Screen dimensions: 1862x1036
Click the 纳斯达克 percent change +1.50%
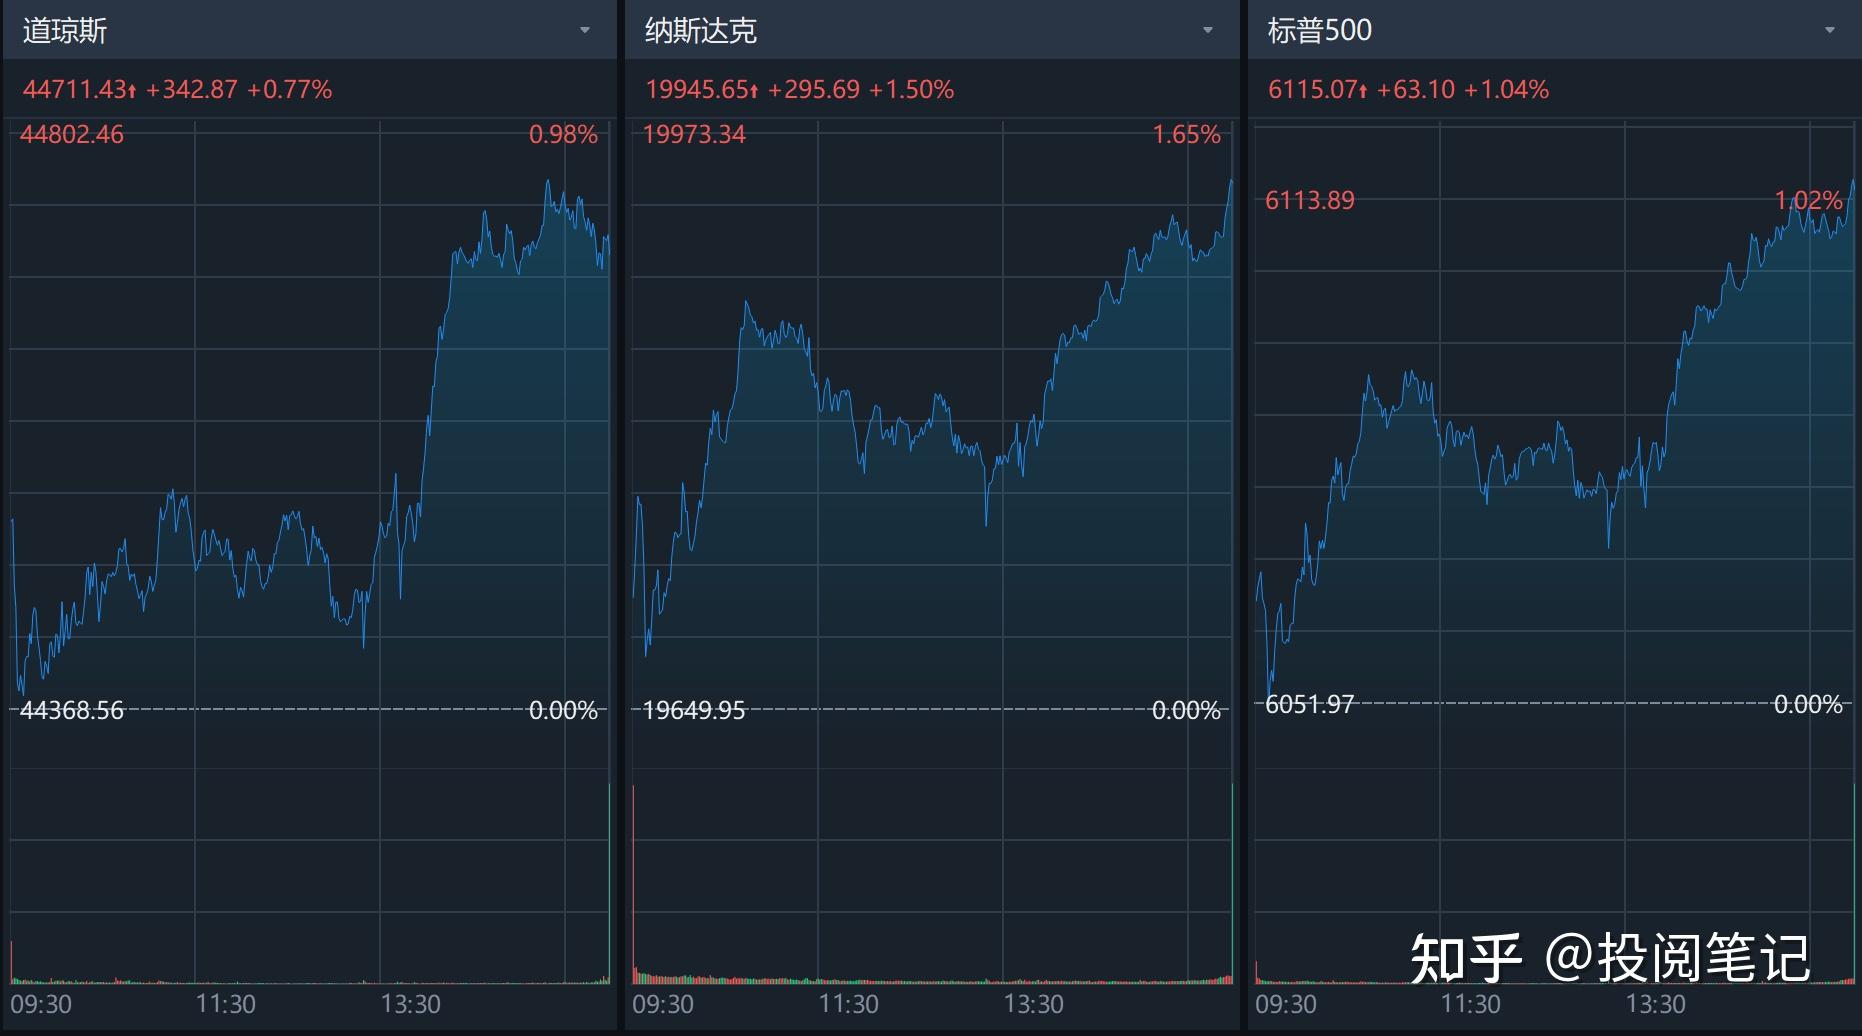[x=911, y=90]
